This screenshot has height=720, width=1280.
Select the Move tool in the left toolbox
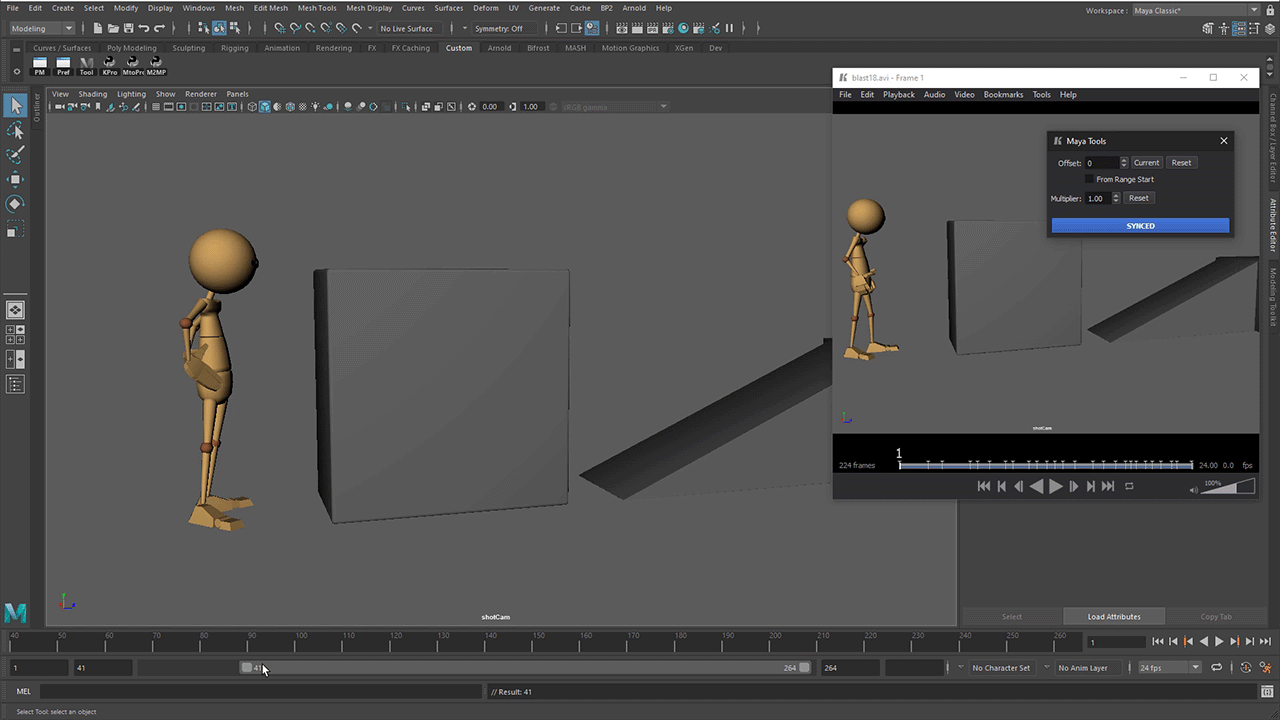click(x=15, y=180)
